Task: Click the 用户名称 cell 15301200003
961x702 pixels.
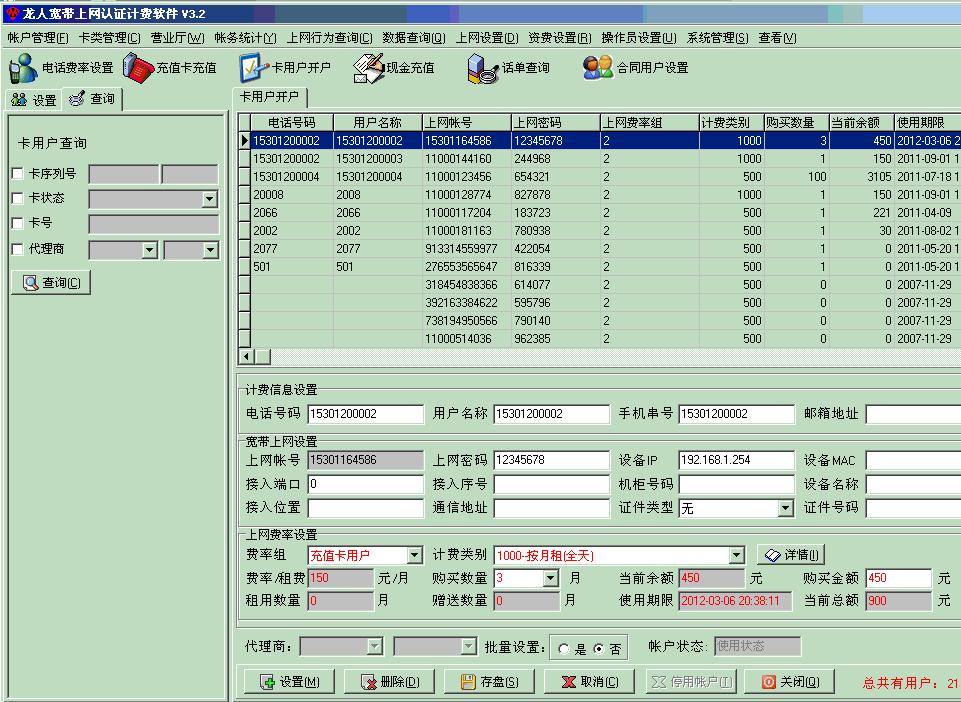Action: tap(378, 159)
